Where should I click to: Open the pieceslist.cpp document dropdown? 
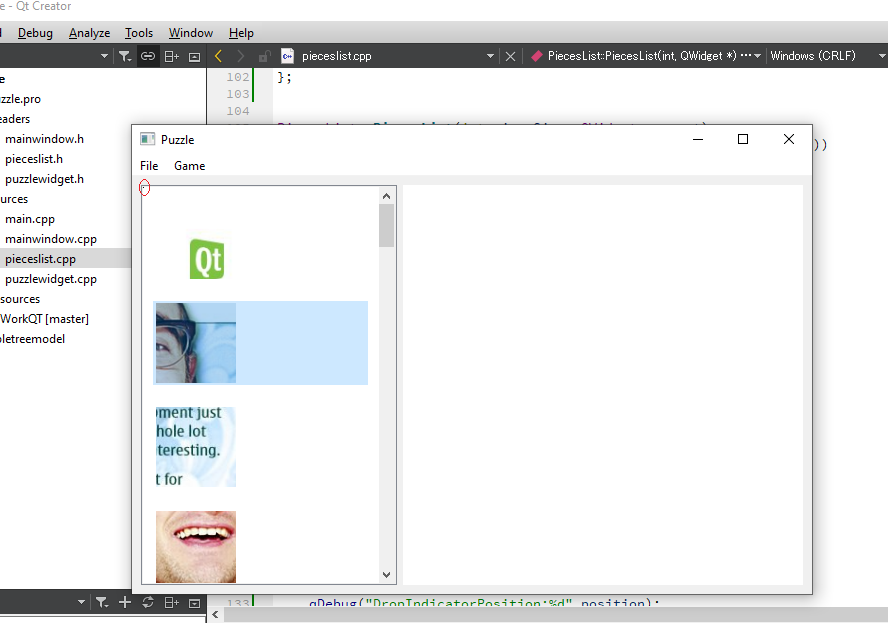pyautogui.click(x=490, y=56)
